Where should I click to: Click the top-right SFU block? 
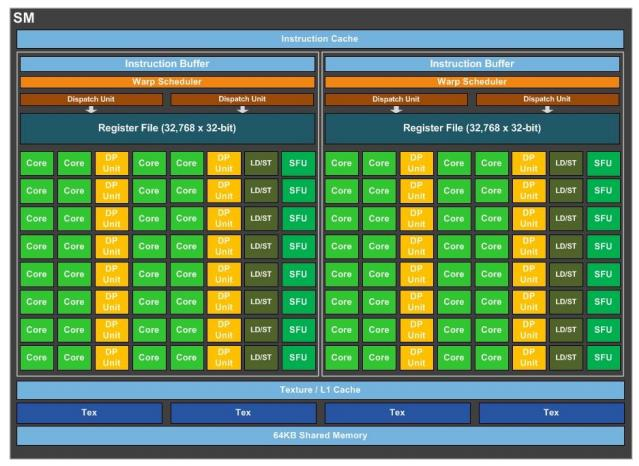[603, 163]
